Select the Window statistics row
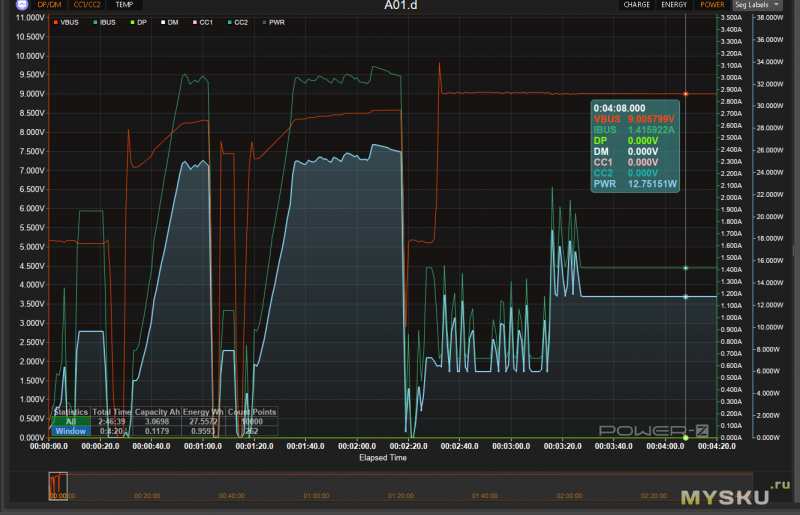800x515 pixels. click(164, 431)
